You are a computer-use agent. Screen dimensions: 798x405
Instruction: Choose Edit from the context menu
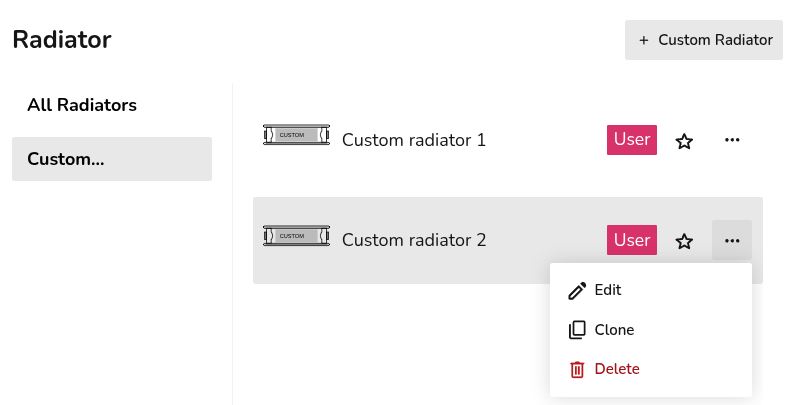(608, 290)
